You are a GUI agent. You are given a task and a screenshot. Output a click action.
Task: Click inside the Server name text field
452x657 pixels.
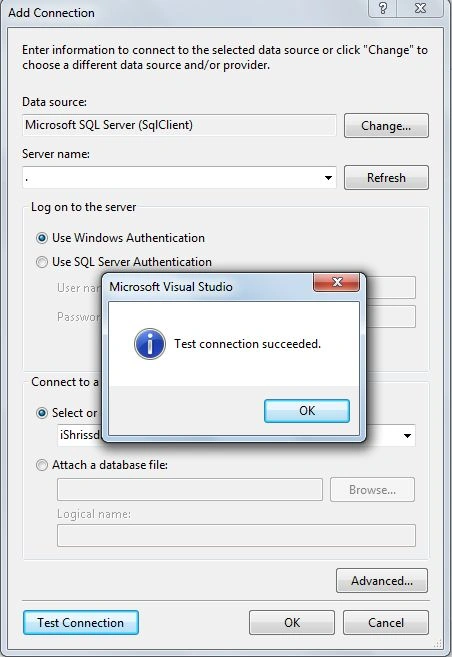[x=172, y=178]
